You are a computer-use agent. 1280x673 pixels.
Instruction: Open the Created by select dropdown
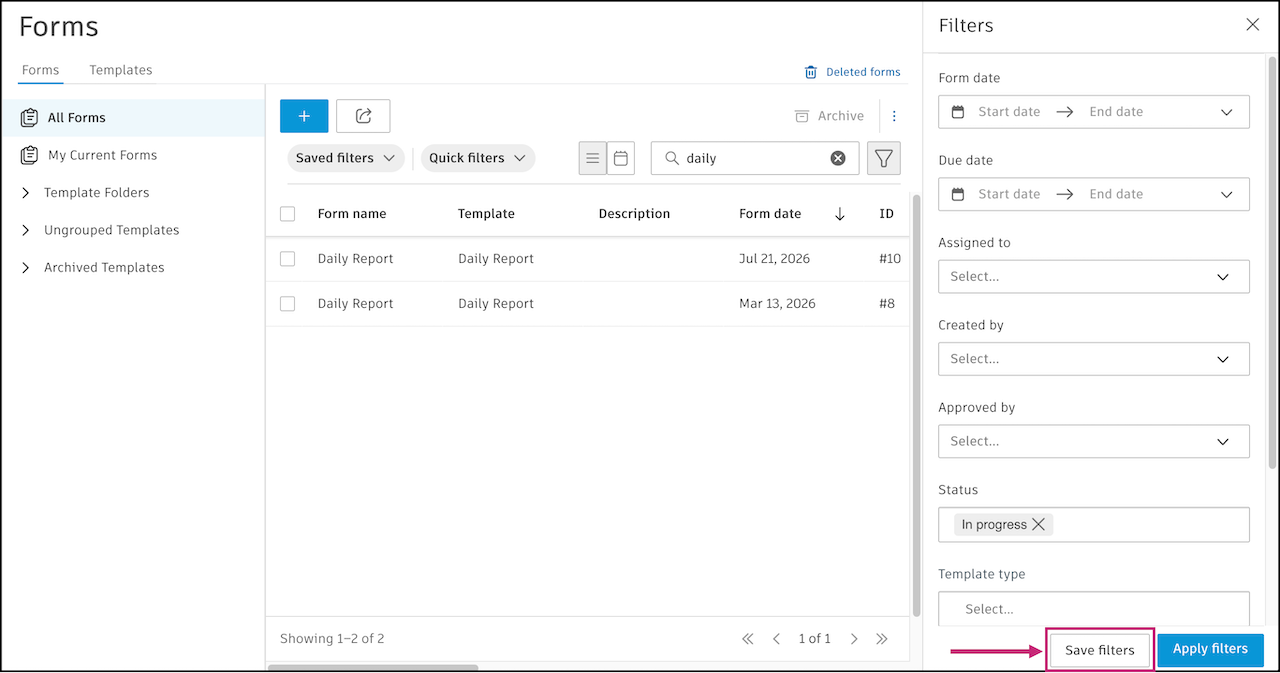tap(1094, 359)
